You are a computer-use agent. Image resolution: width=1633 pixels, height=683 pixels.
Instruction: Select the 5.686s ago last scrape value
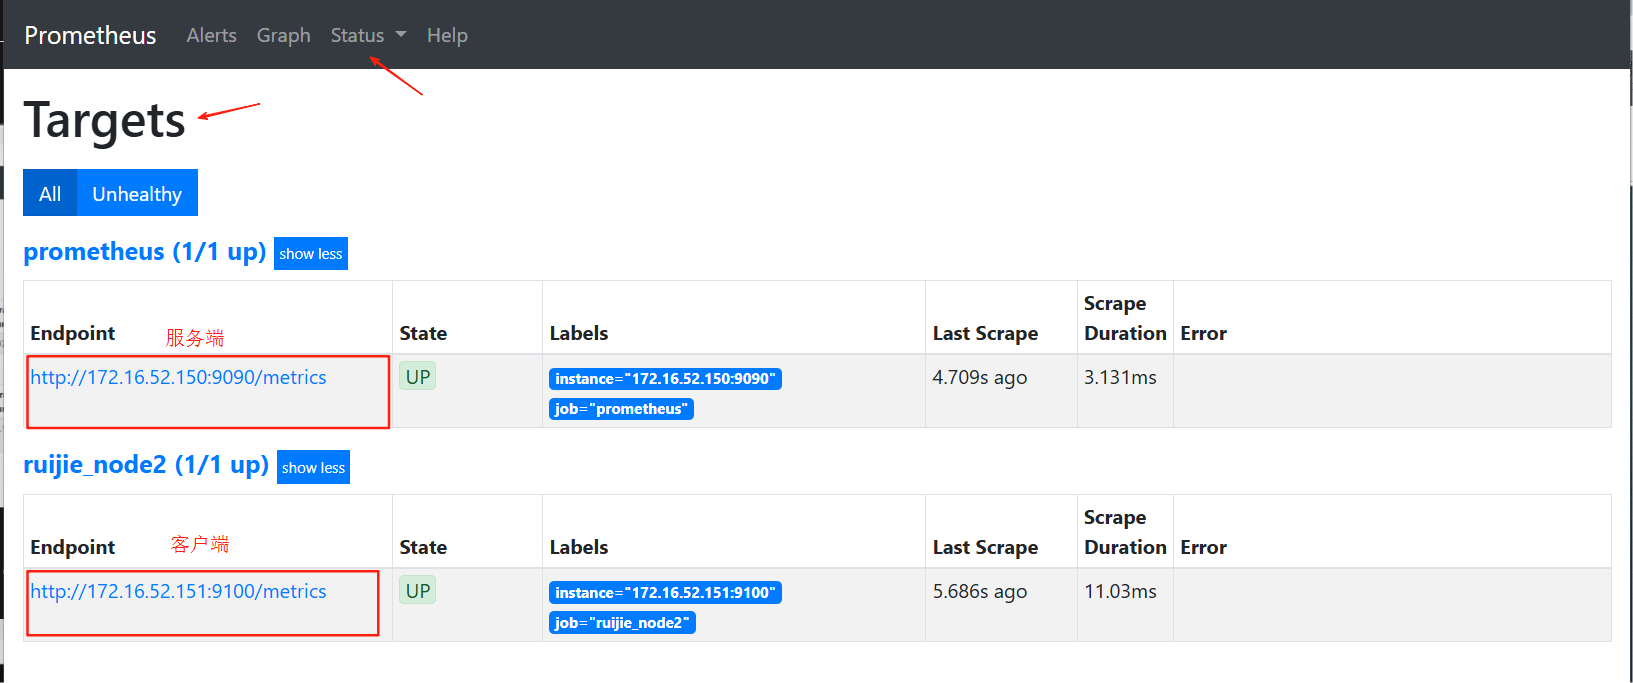point(980,591)
